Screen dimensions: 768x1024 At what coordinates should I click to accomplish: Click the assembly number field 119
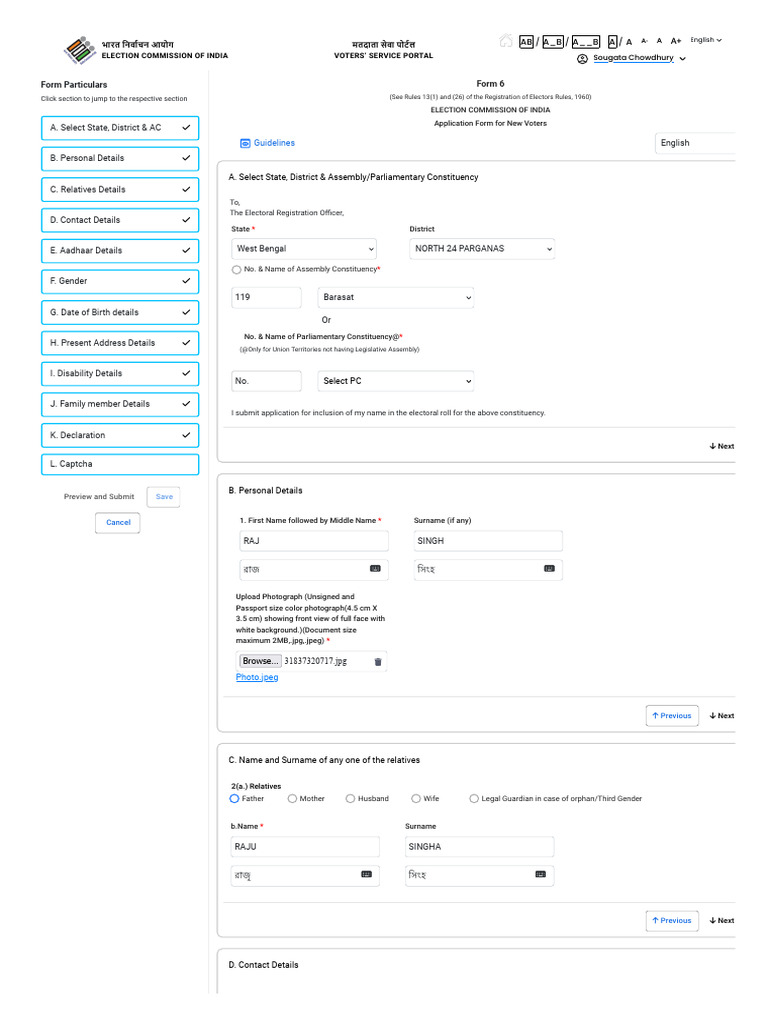click(266, 297)
